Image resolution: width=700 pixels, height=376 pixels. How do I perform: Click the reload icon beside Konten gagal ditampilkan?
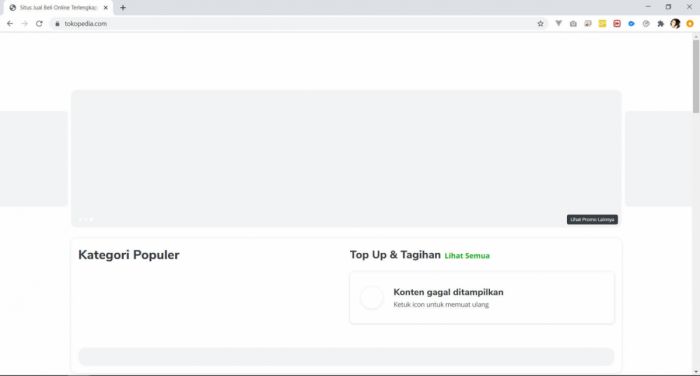pos(372,298)
